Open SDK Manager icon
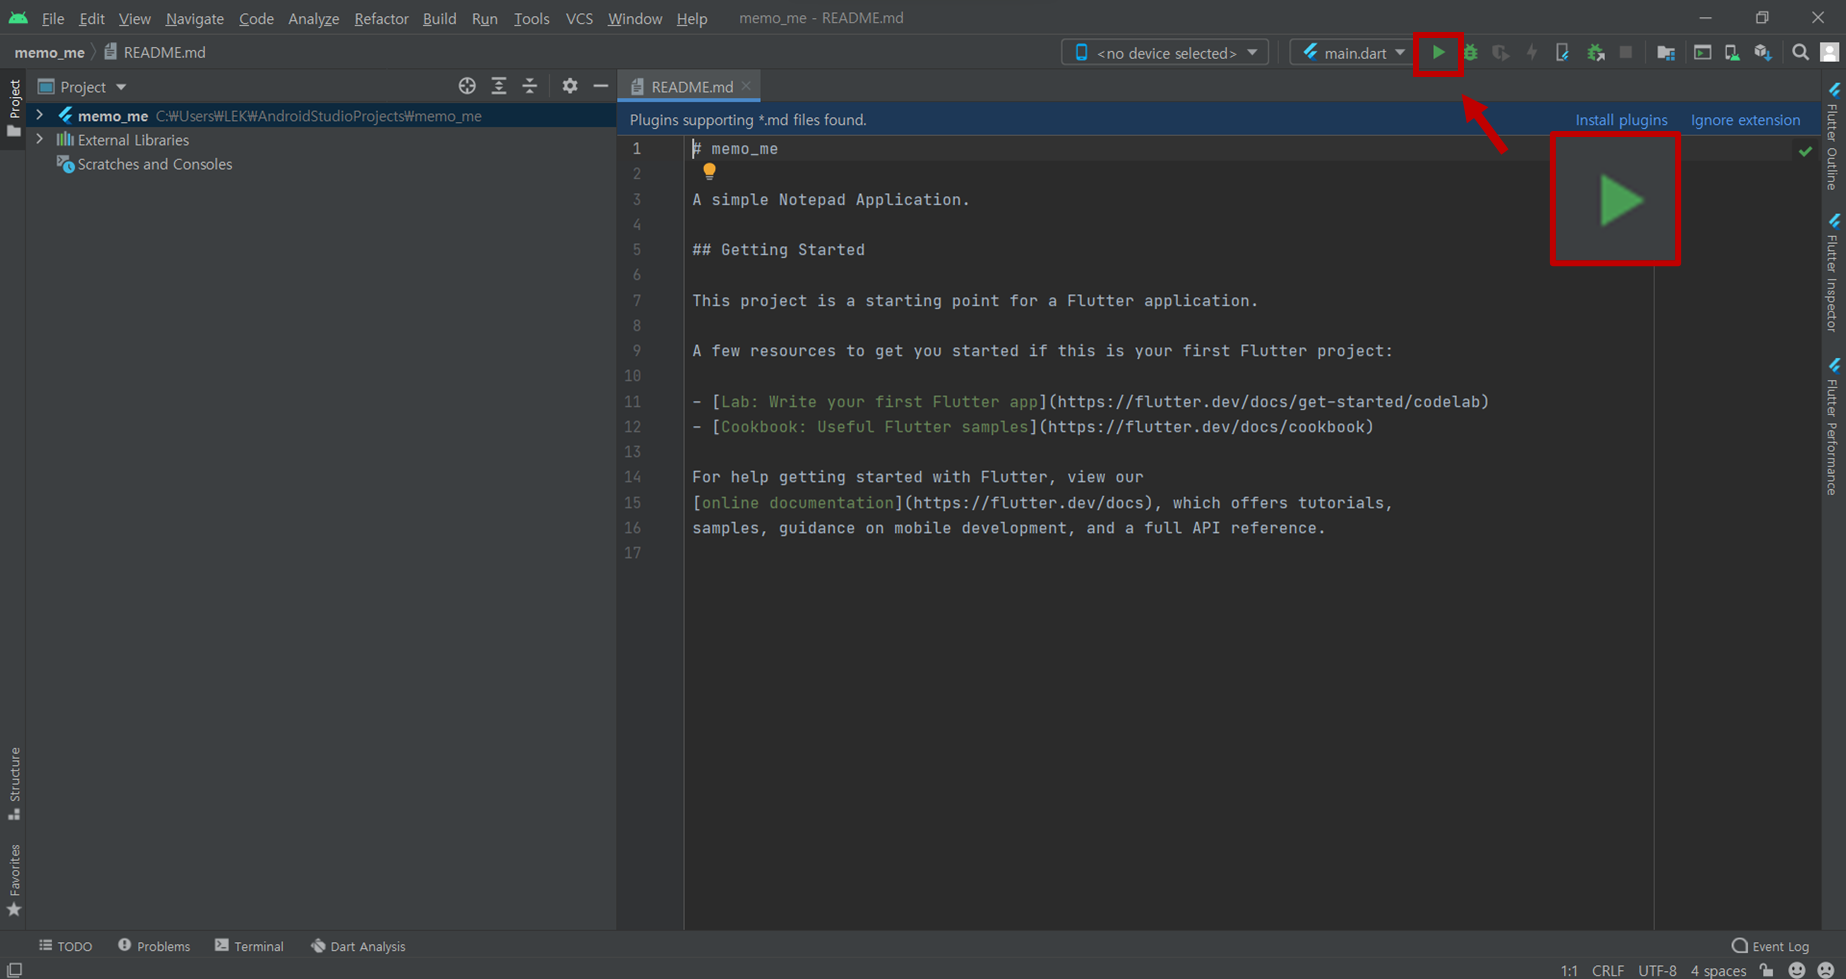 [1763, 52]
